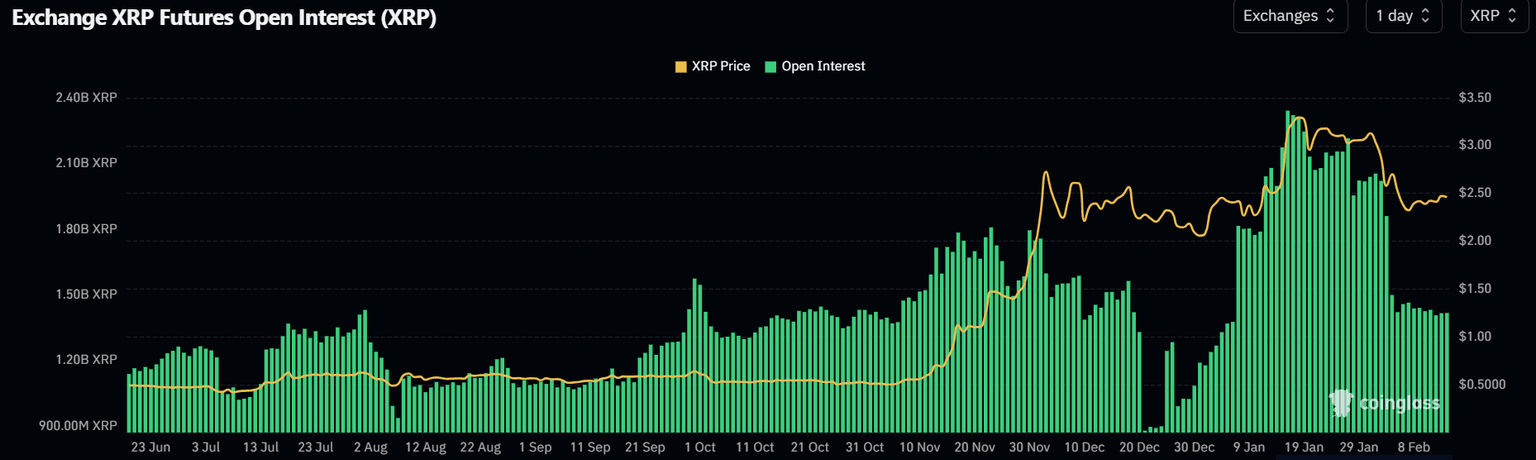Click the Exchanges dropdown chevron arrows
The image size is (1536, 460).
(x=1330, y=16)
